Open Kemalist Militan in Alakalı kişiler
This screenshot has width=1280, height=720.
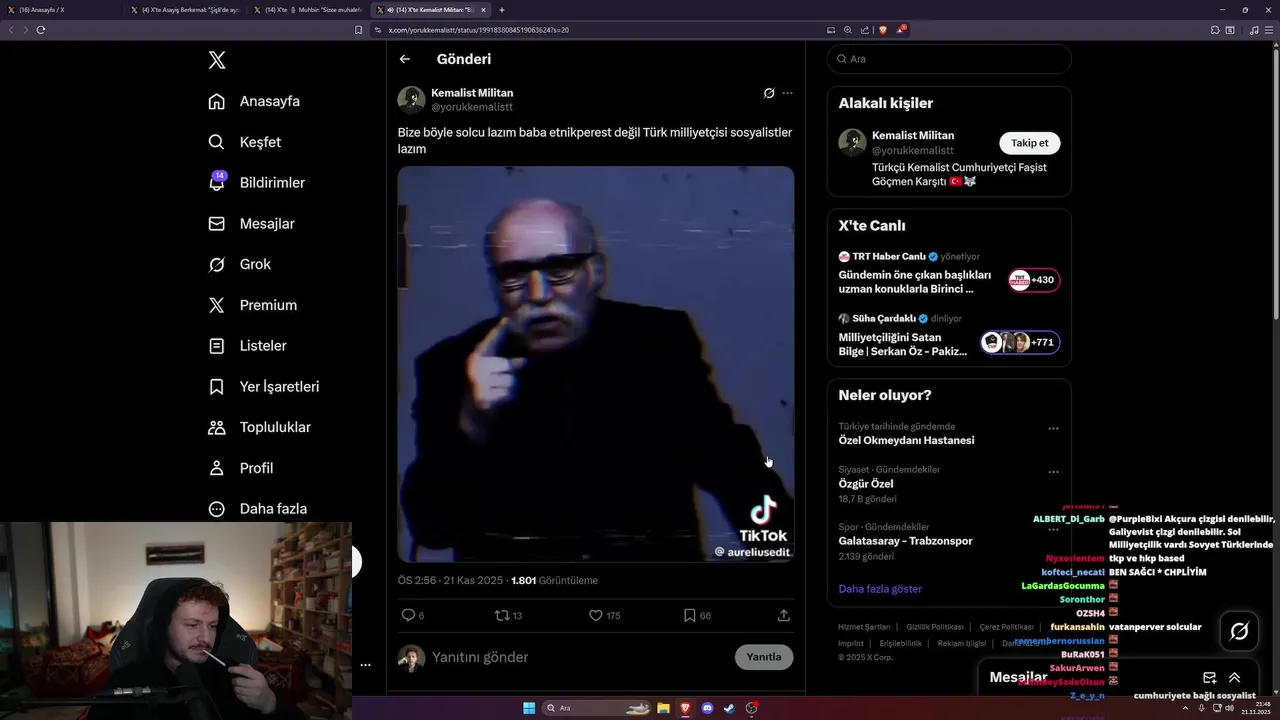click(913, 135)
